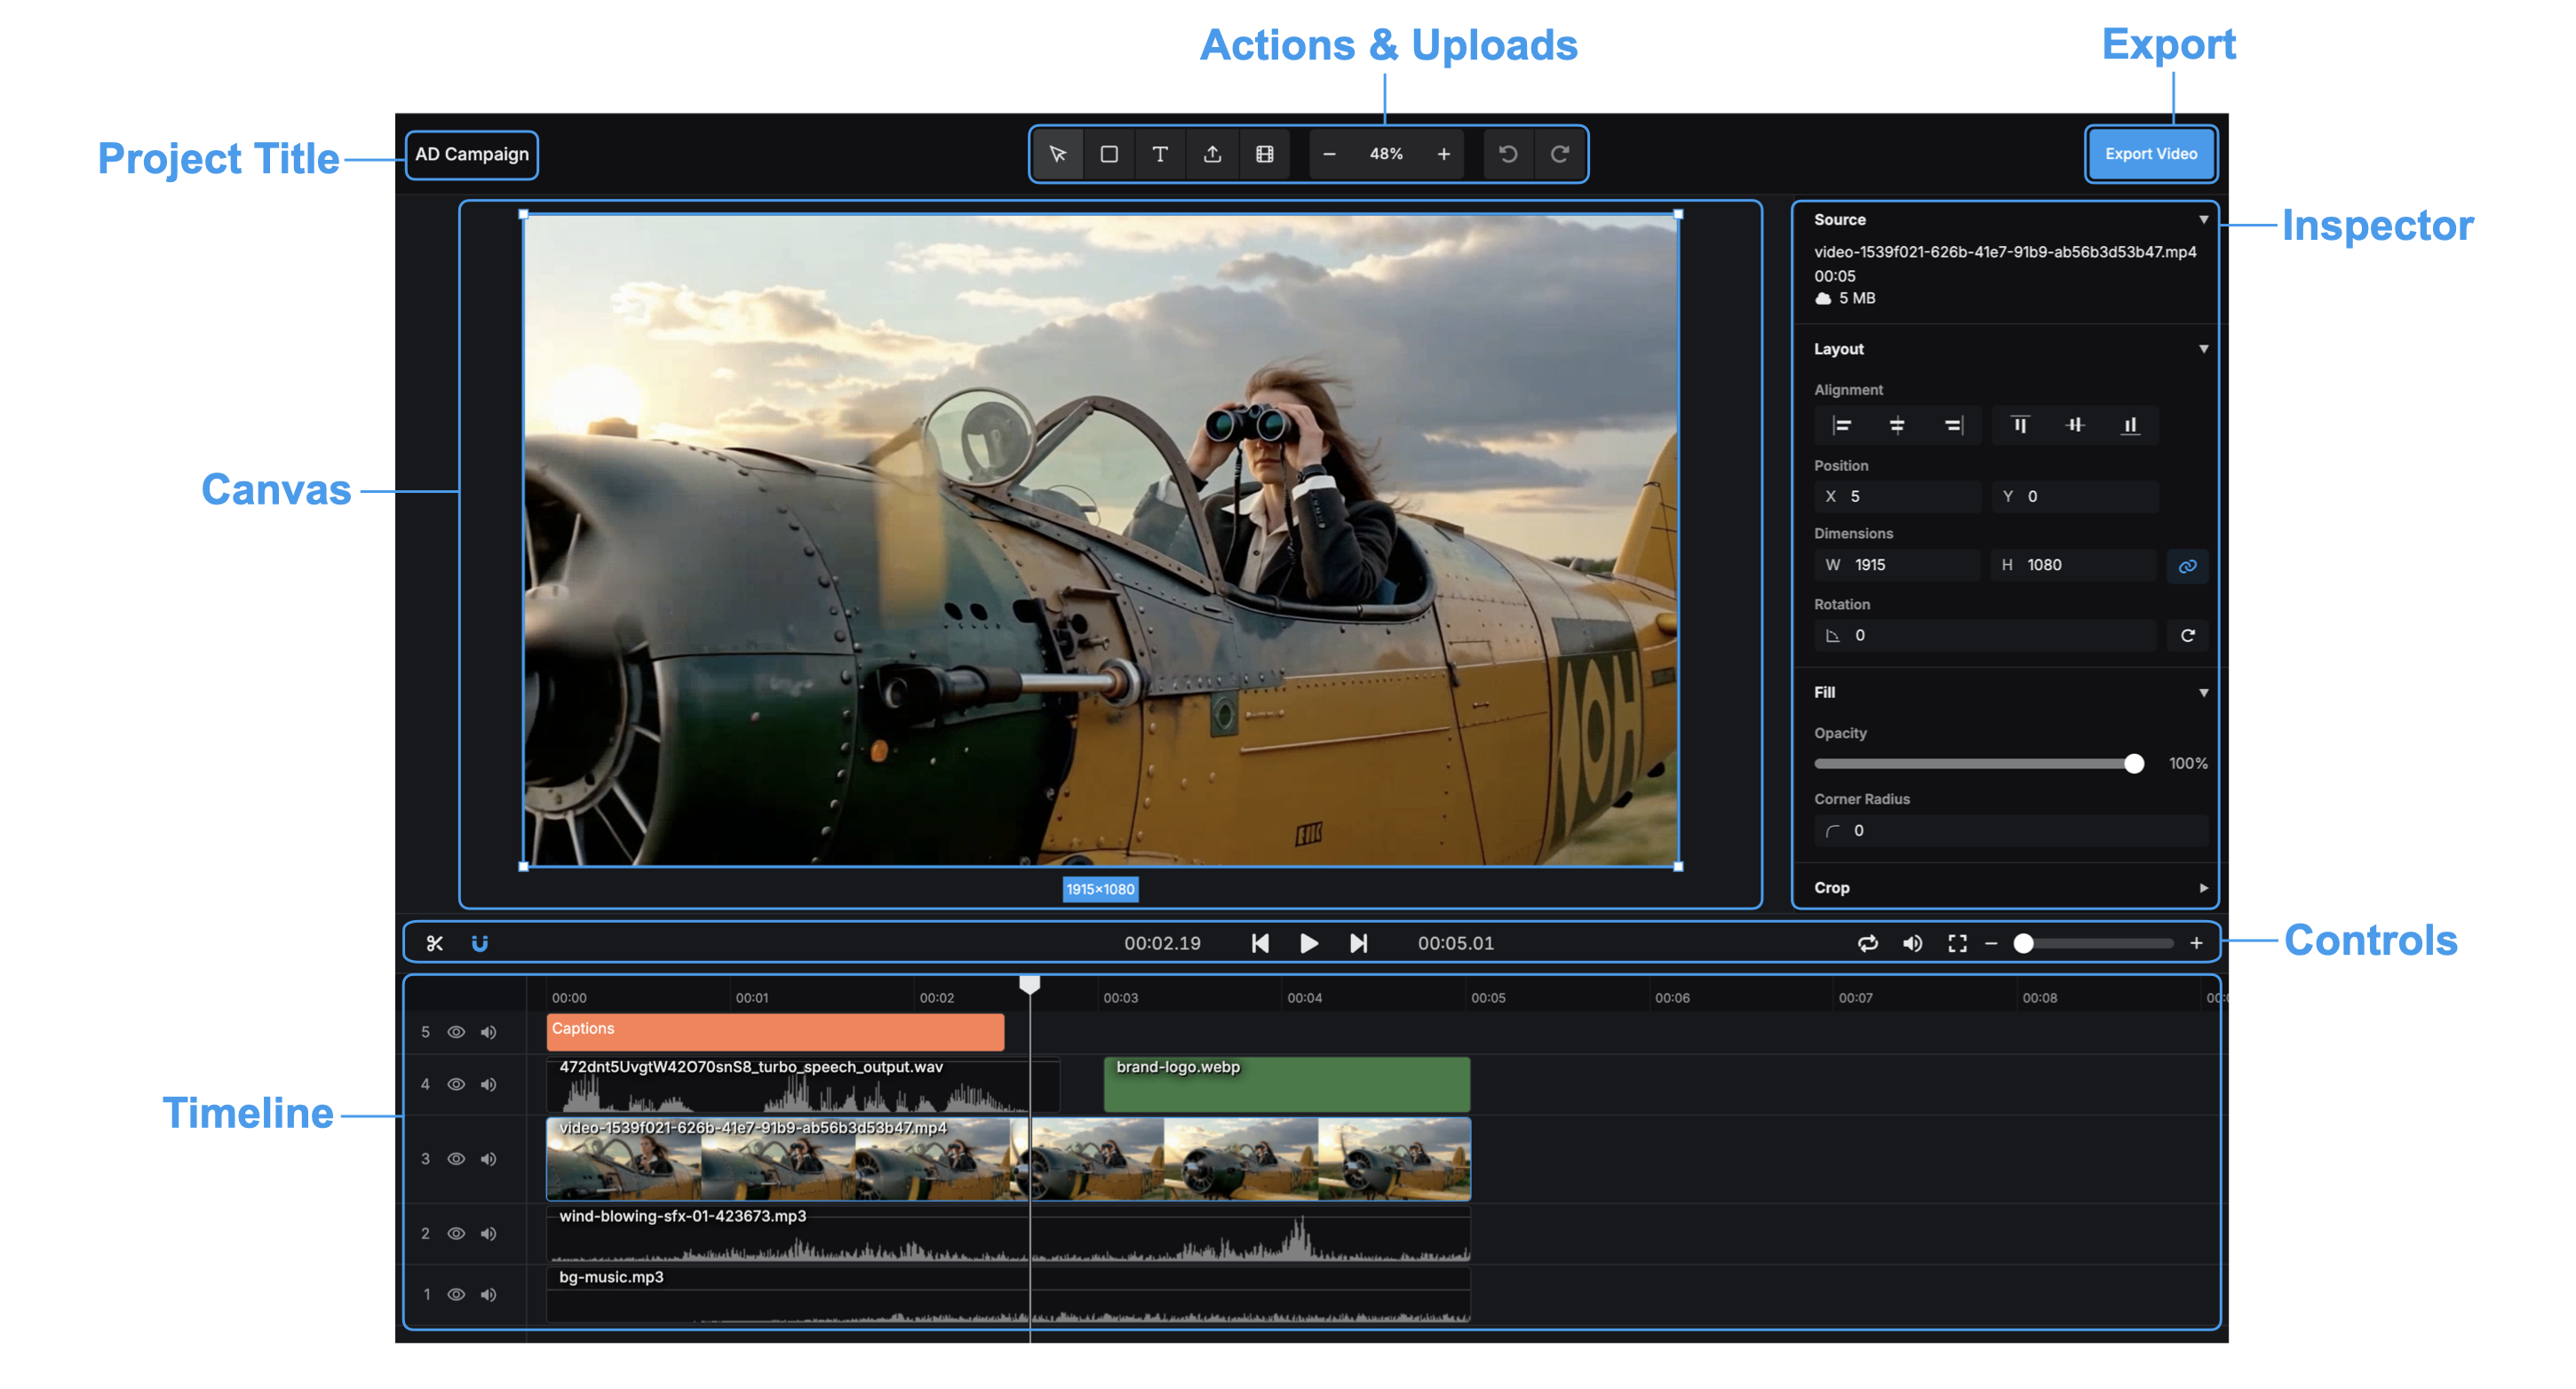Click the Width dimension field
Screen dimensions: 2576x1389
1897,565
